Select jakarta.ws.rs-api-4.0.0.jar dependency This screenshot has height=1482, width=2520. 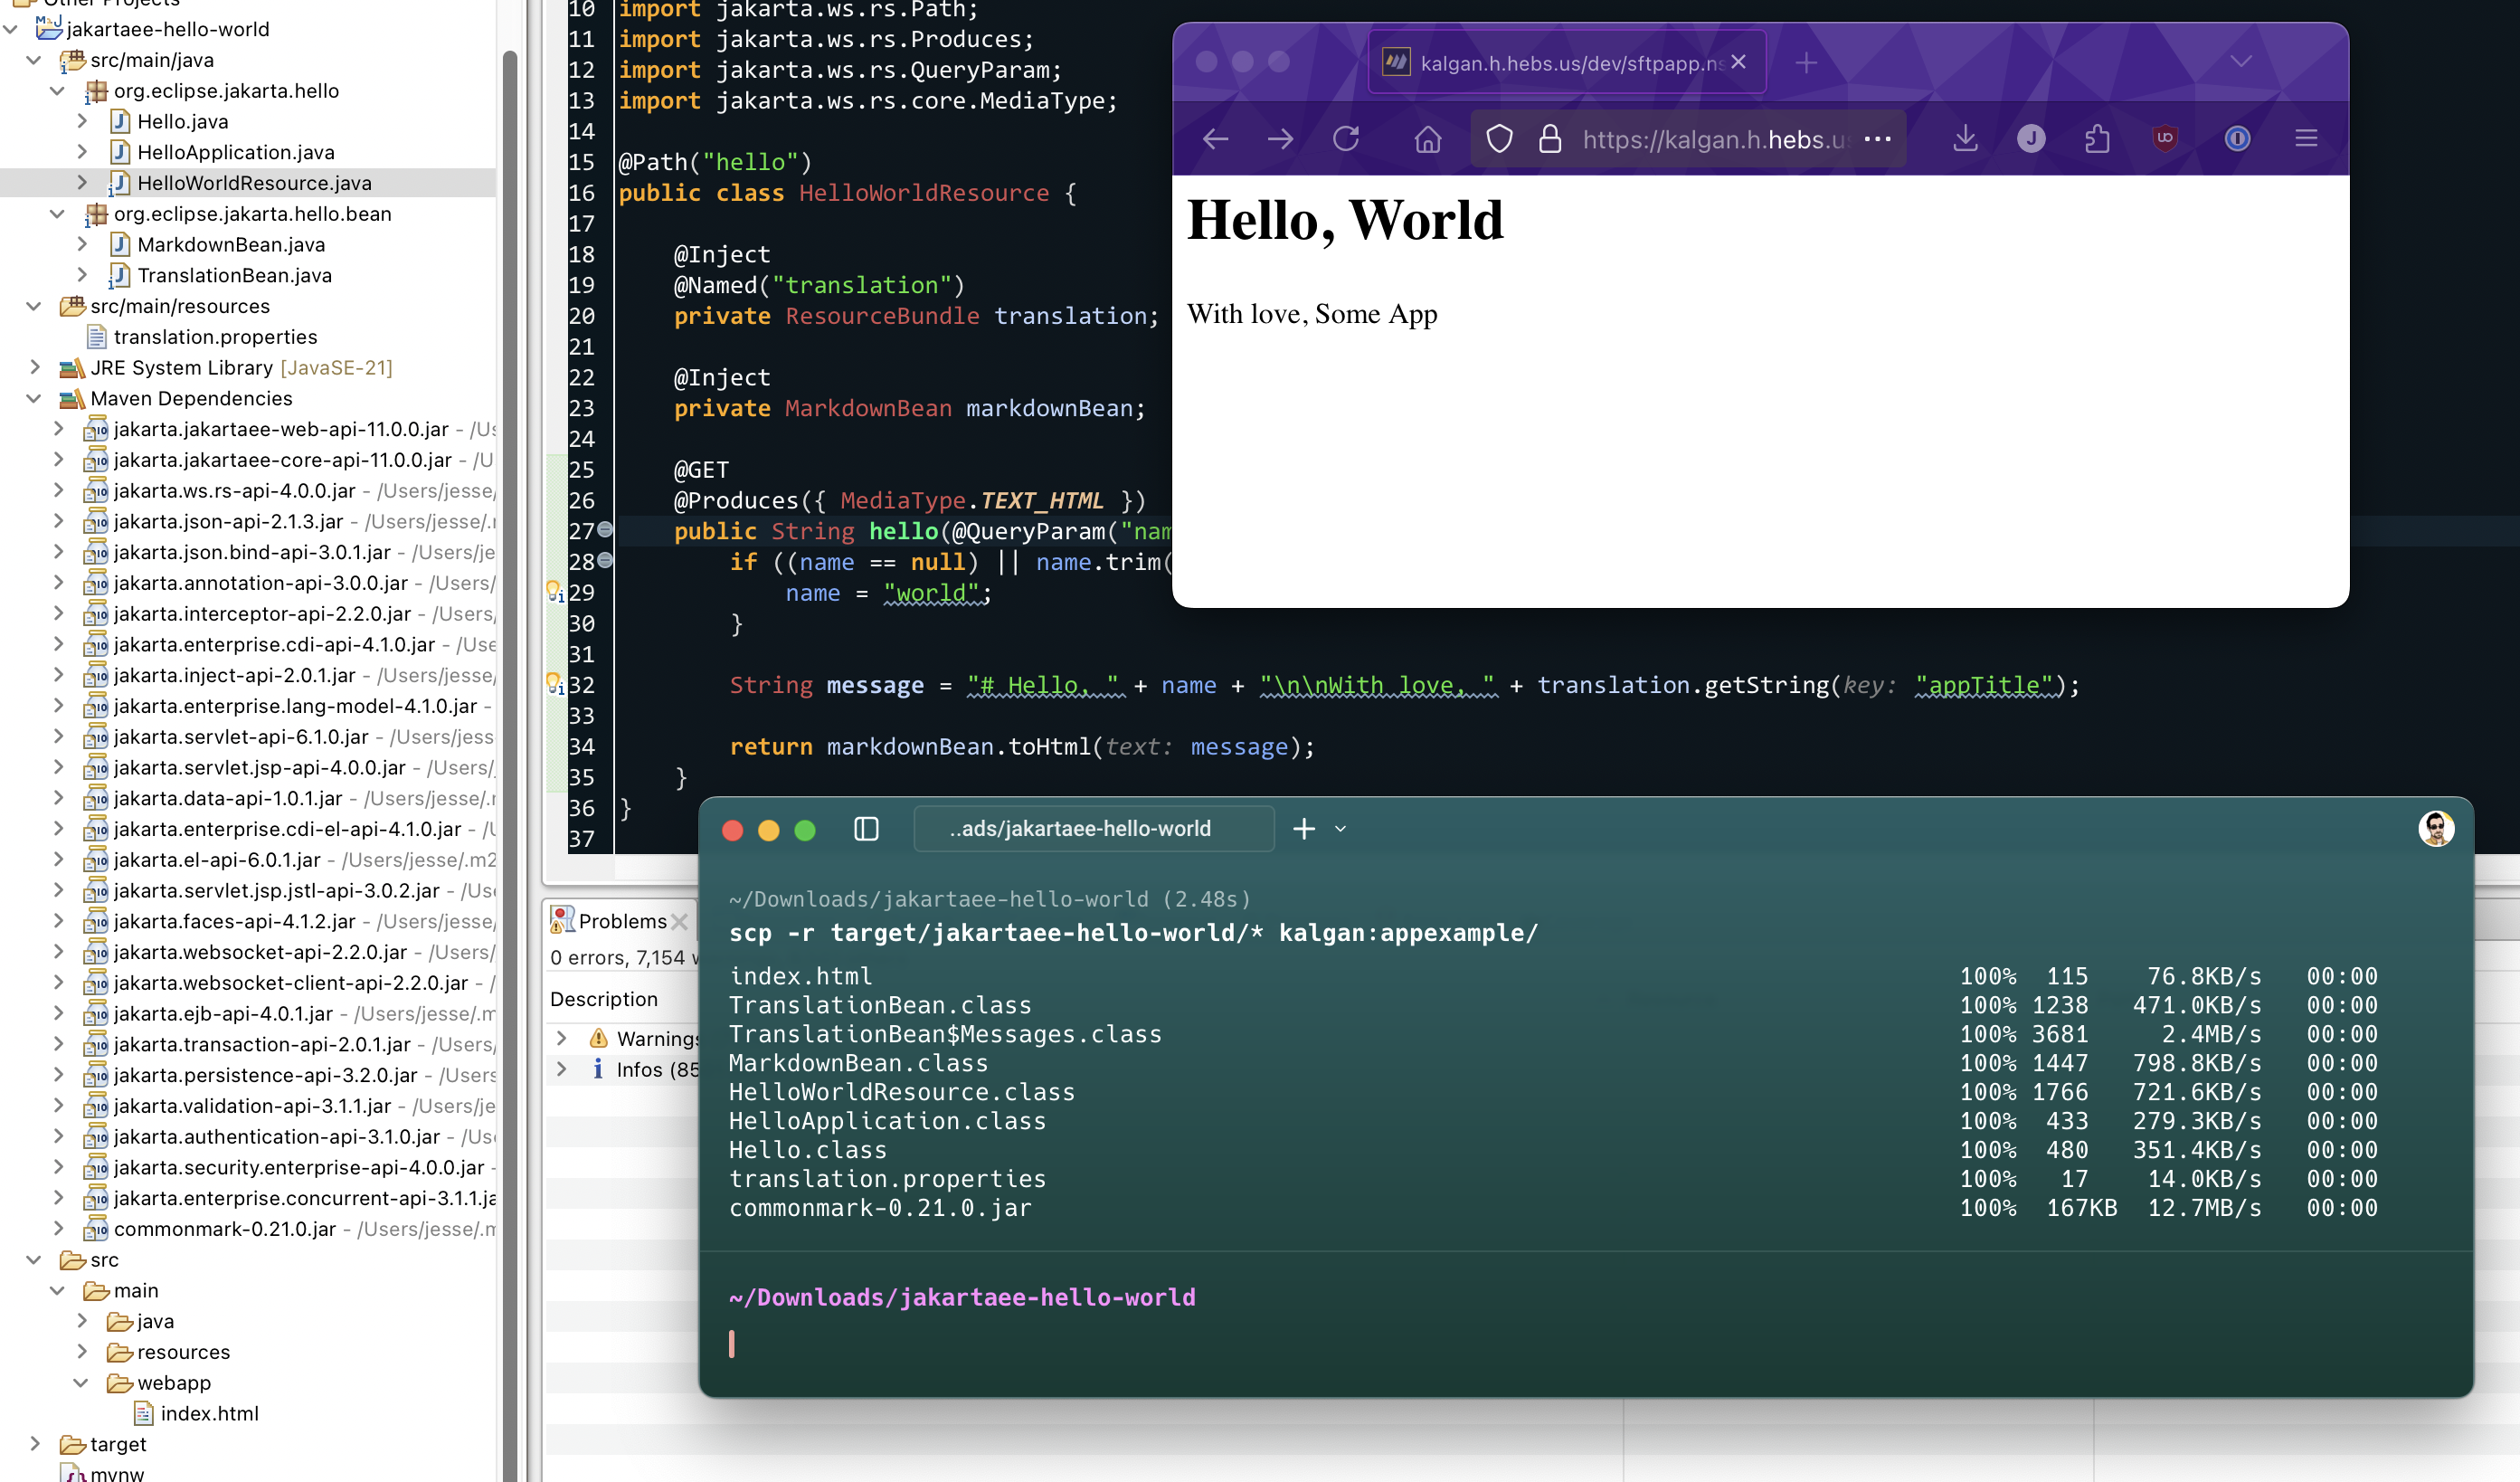coord(234,491)
